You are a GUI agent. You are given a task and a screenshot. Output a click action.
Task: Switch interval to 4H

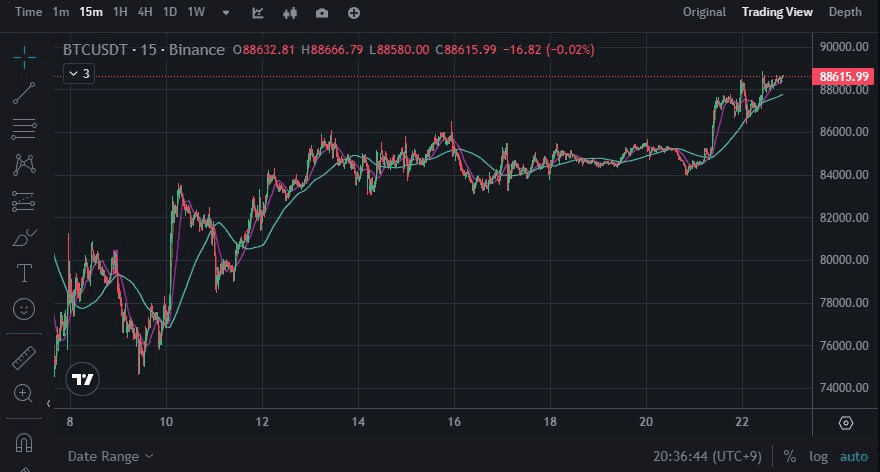point(145,12)
